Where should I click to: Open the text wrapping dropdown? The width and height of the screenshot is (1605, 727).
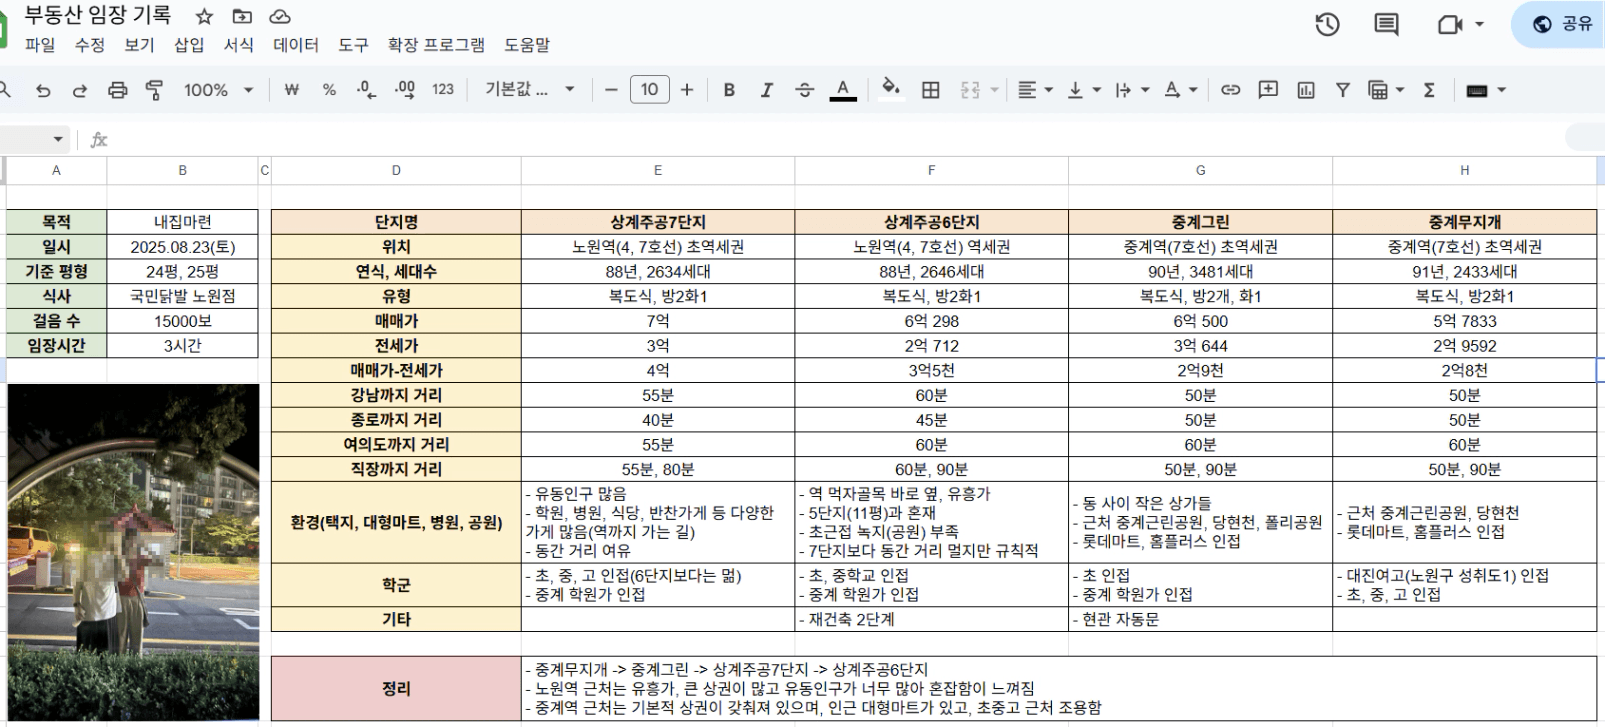point(1132,90)
